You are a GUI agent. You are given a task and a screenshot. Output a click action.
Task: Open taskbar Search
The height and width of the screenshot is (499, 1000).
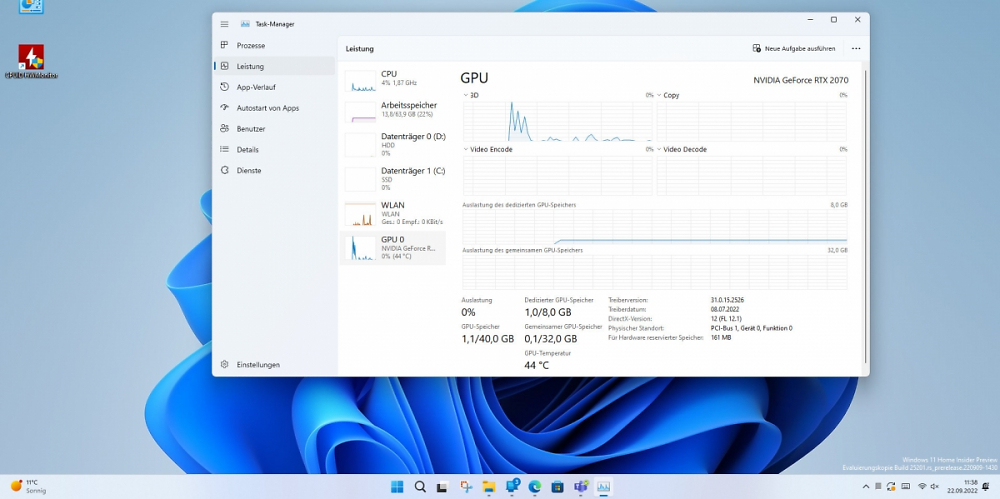pos(420,487)
